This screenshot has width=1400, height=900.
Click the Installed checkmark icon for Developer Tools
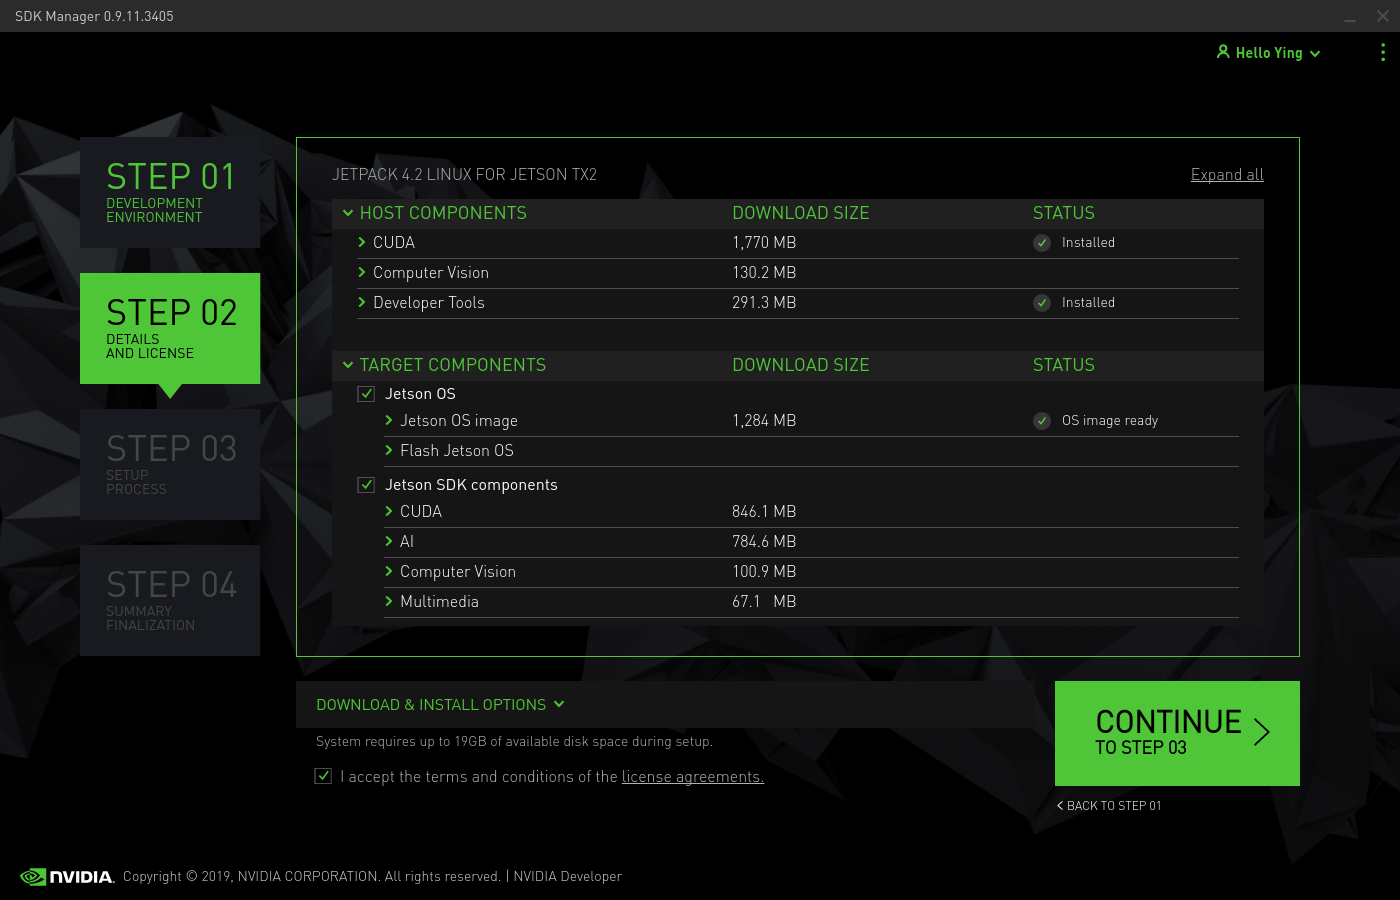pos(1042,303)
